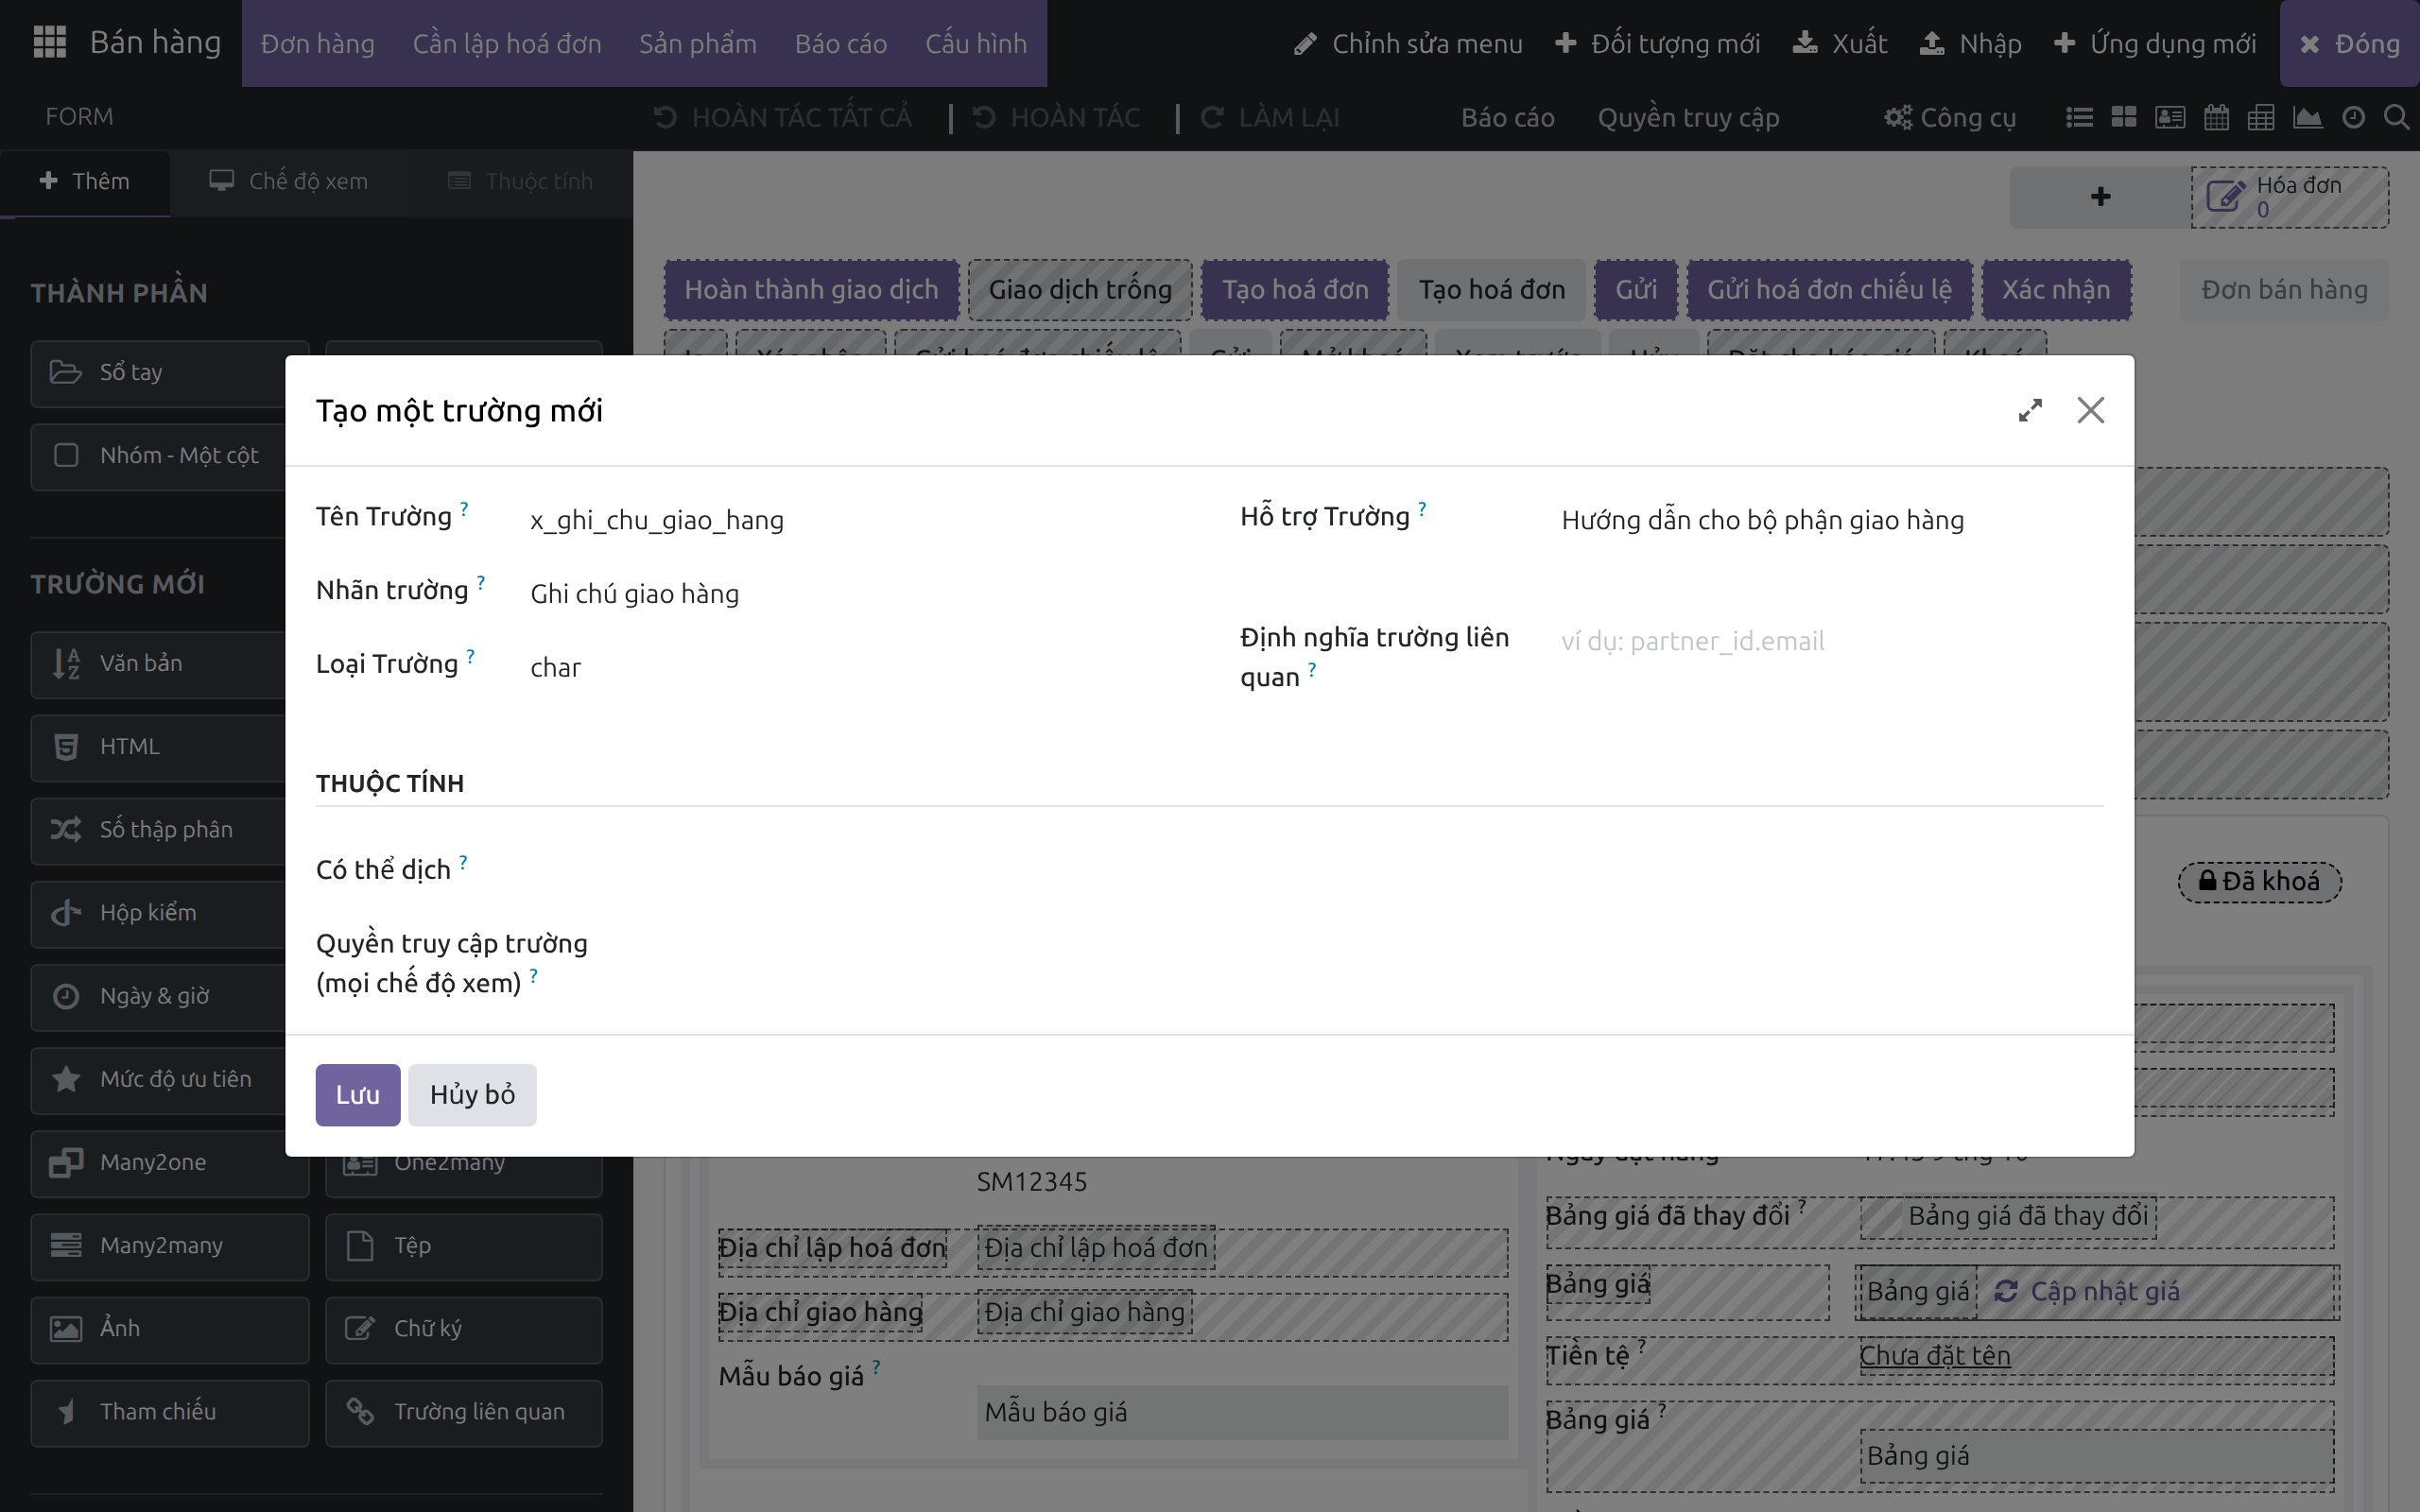Screen dimensions: 2420x1512
Task: Open the apps grid home menu
Action: click(x=49, y=43)
